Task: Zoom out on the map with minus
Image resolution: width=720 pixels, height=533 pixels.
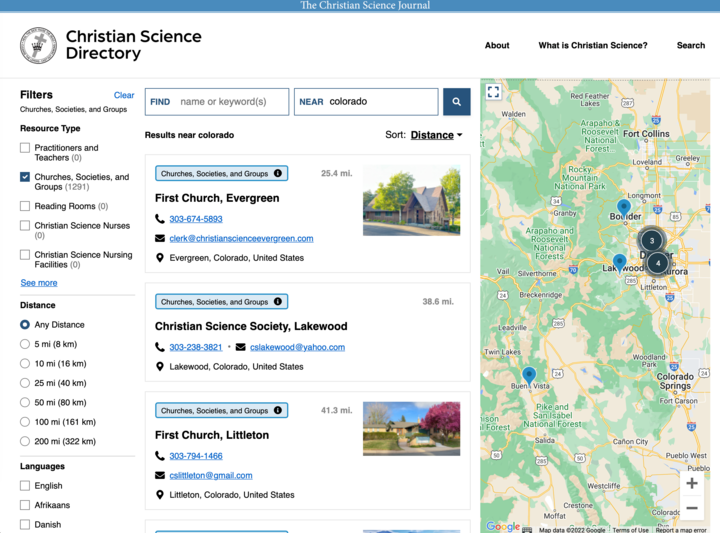Action: click(692, 508)
